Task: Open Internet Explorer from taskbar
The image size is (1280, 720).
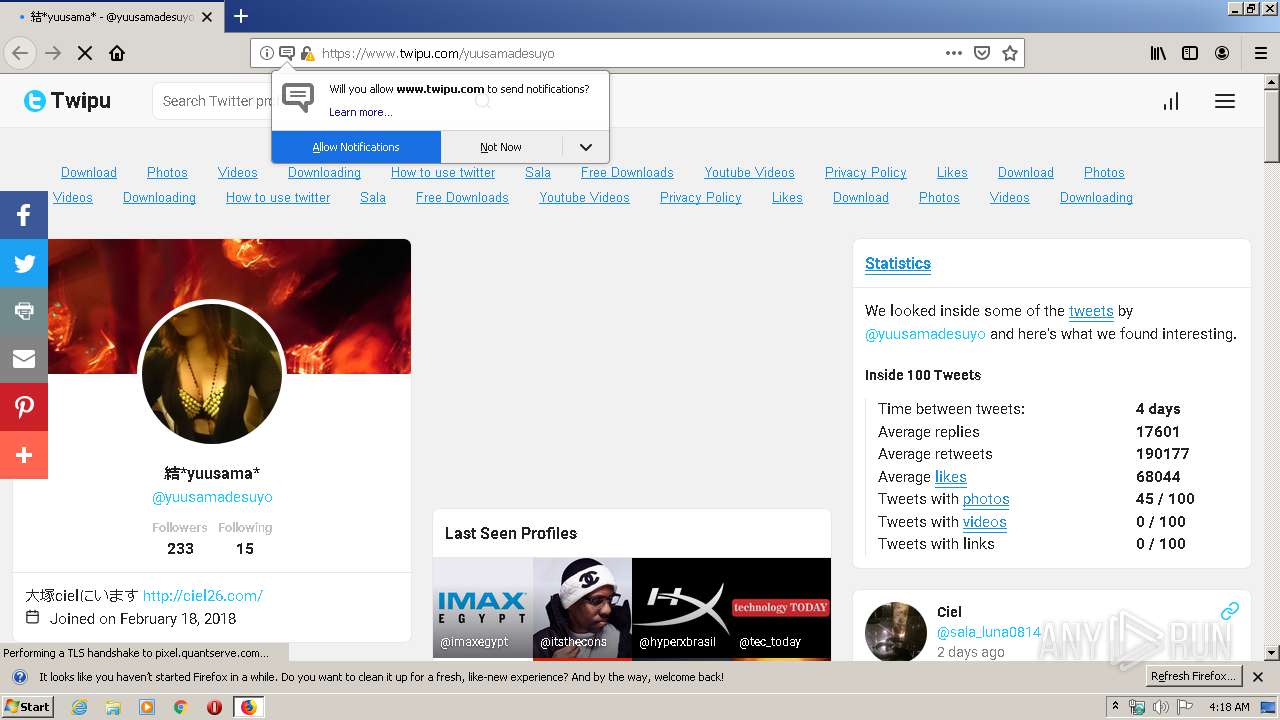Action: click(x=79, y=707)
